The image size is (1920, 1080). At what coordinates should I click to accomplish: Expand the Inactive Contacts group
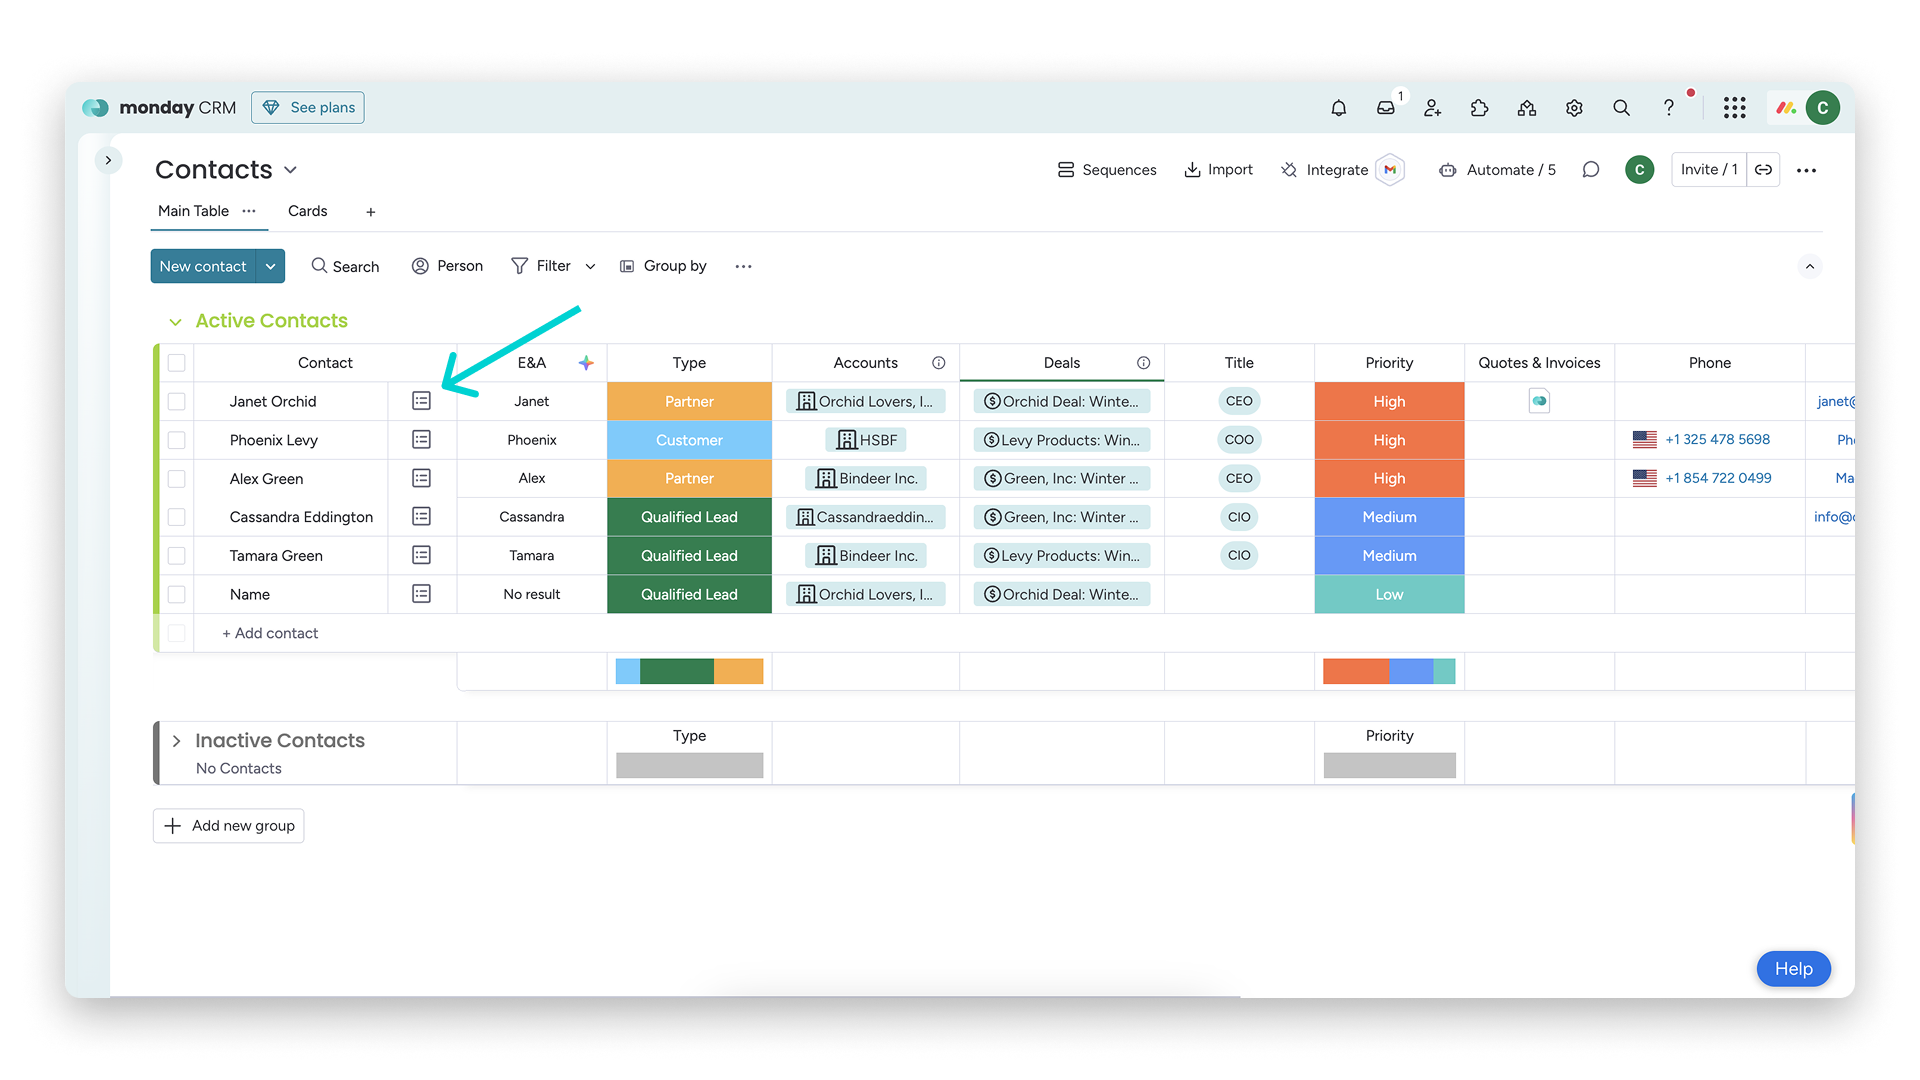(176, 741)
